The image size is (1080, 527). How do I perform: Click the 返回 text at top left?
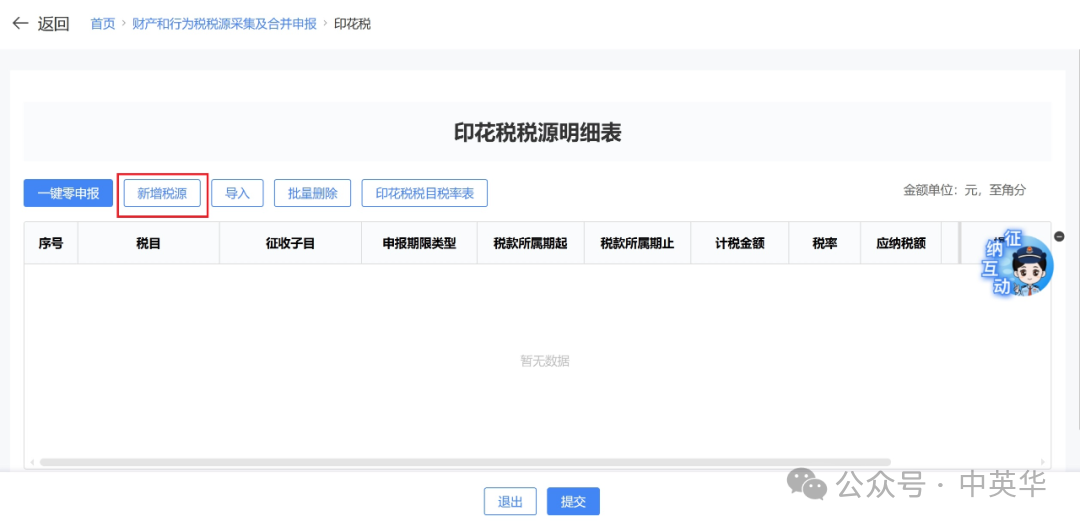53,24
